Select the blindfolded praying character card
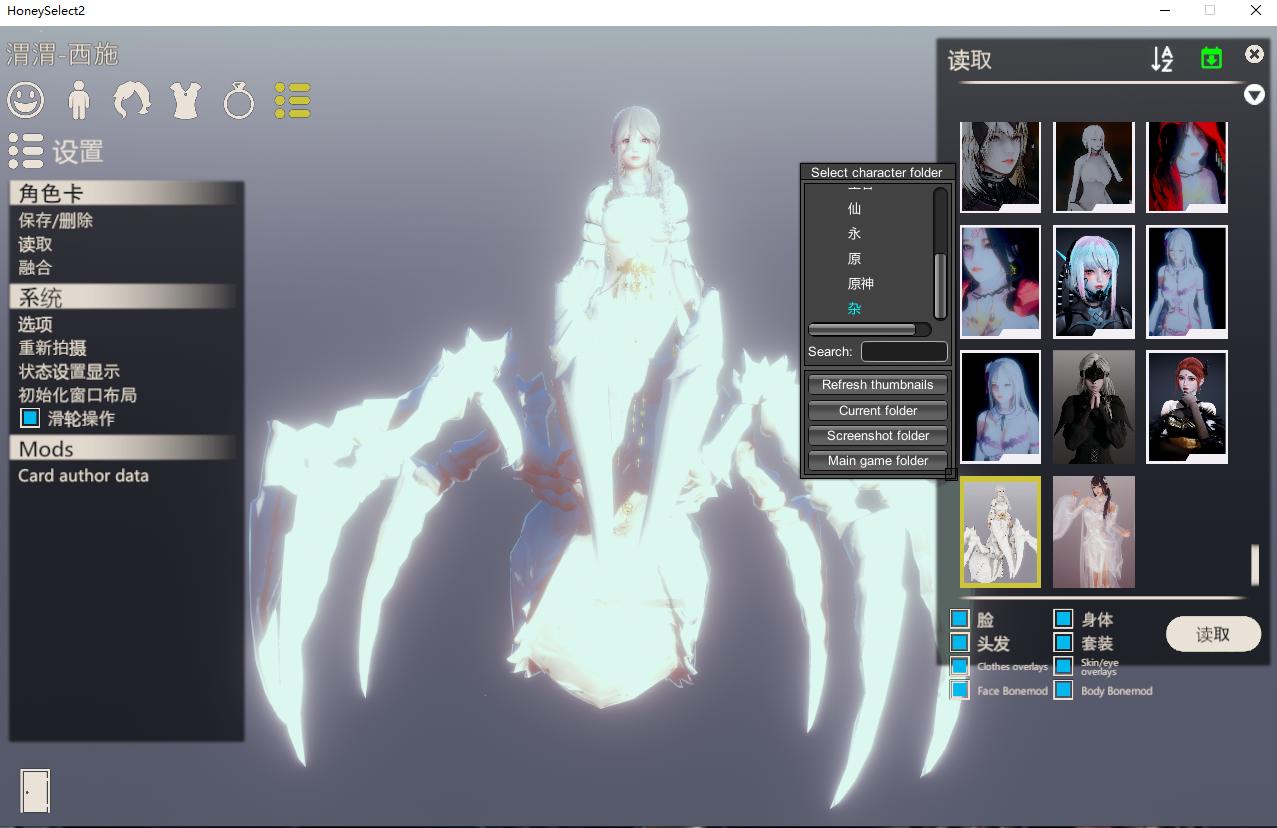Viewport: 1277px width, 828px height. pos(1094,407)
